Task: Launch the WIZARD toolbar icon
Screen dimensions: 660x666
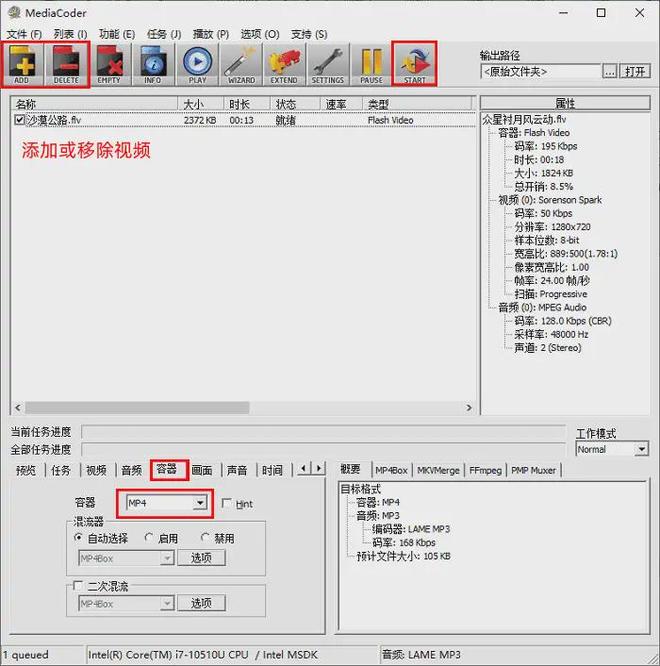Action: pos(241,65)
